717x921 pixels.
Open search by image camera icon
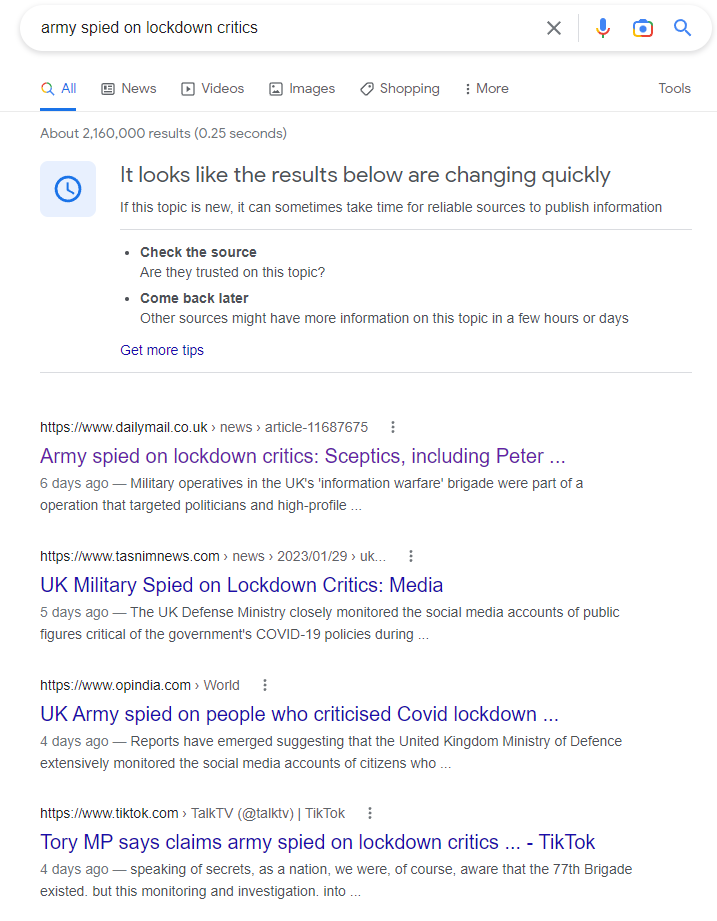[643, 28]
